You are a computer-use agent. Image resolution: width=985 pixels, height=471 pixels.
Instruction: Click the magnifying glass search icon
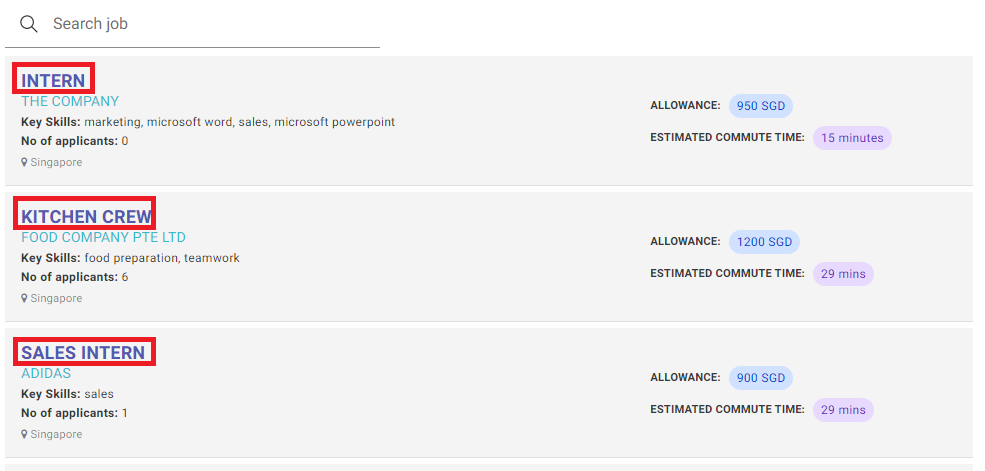tap(28, 24)
